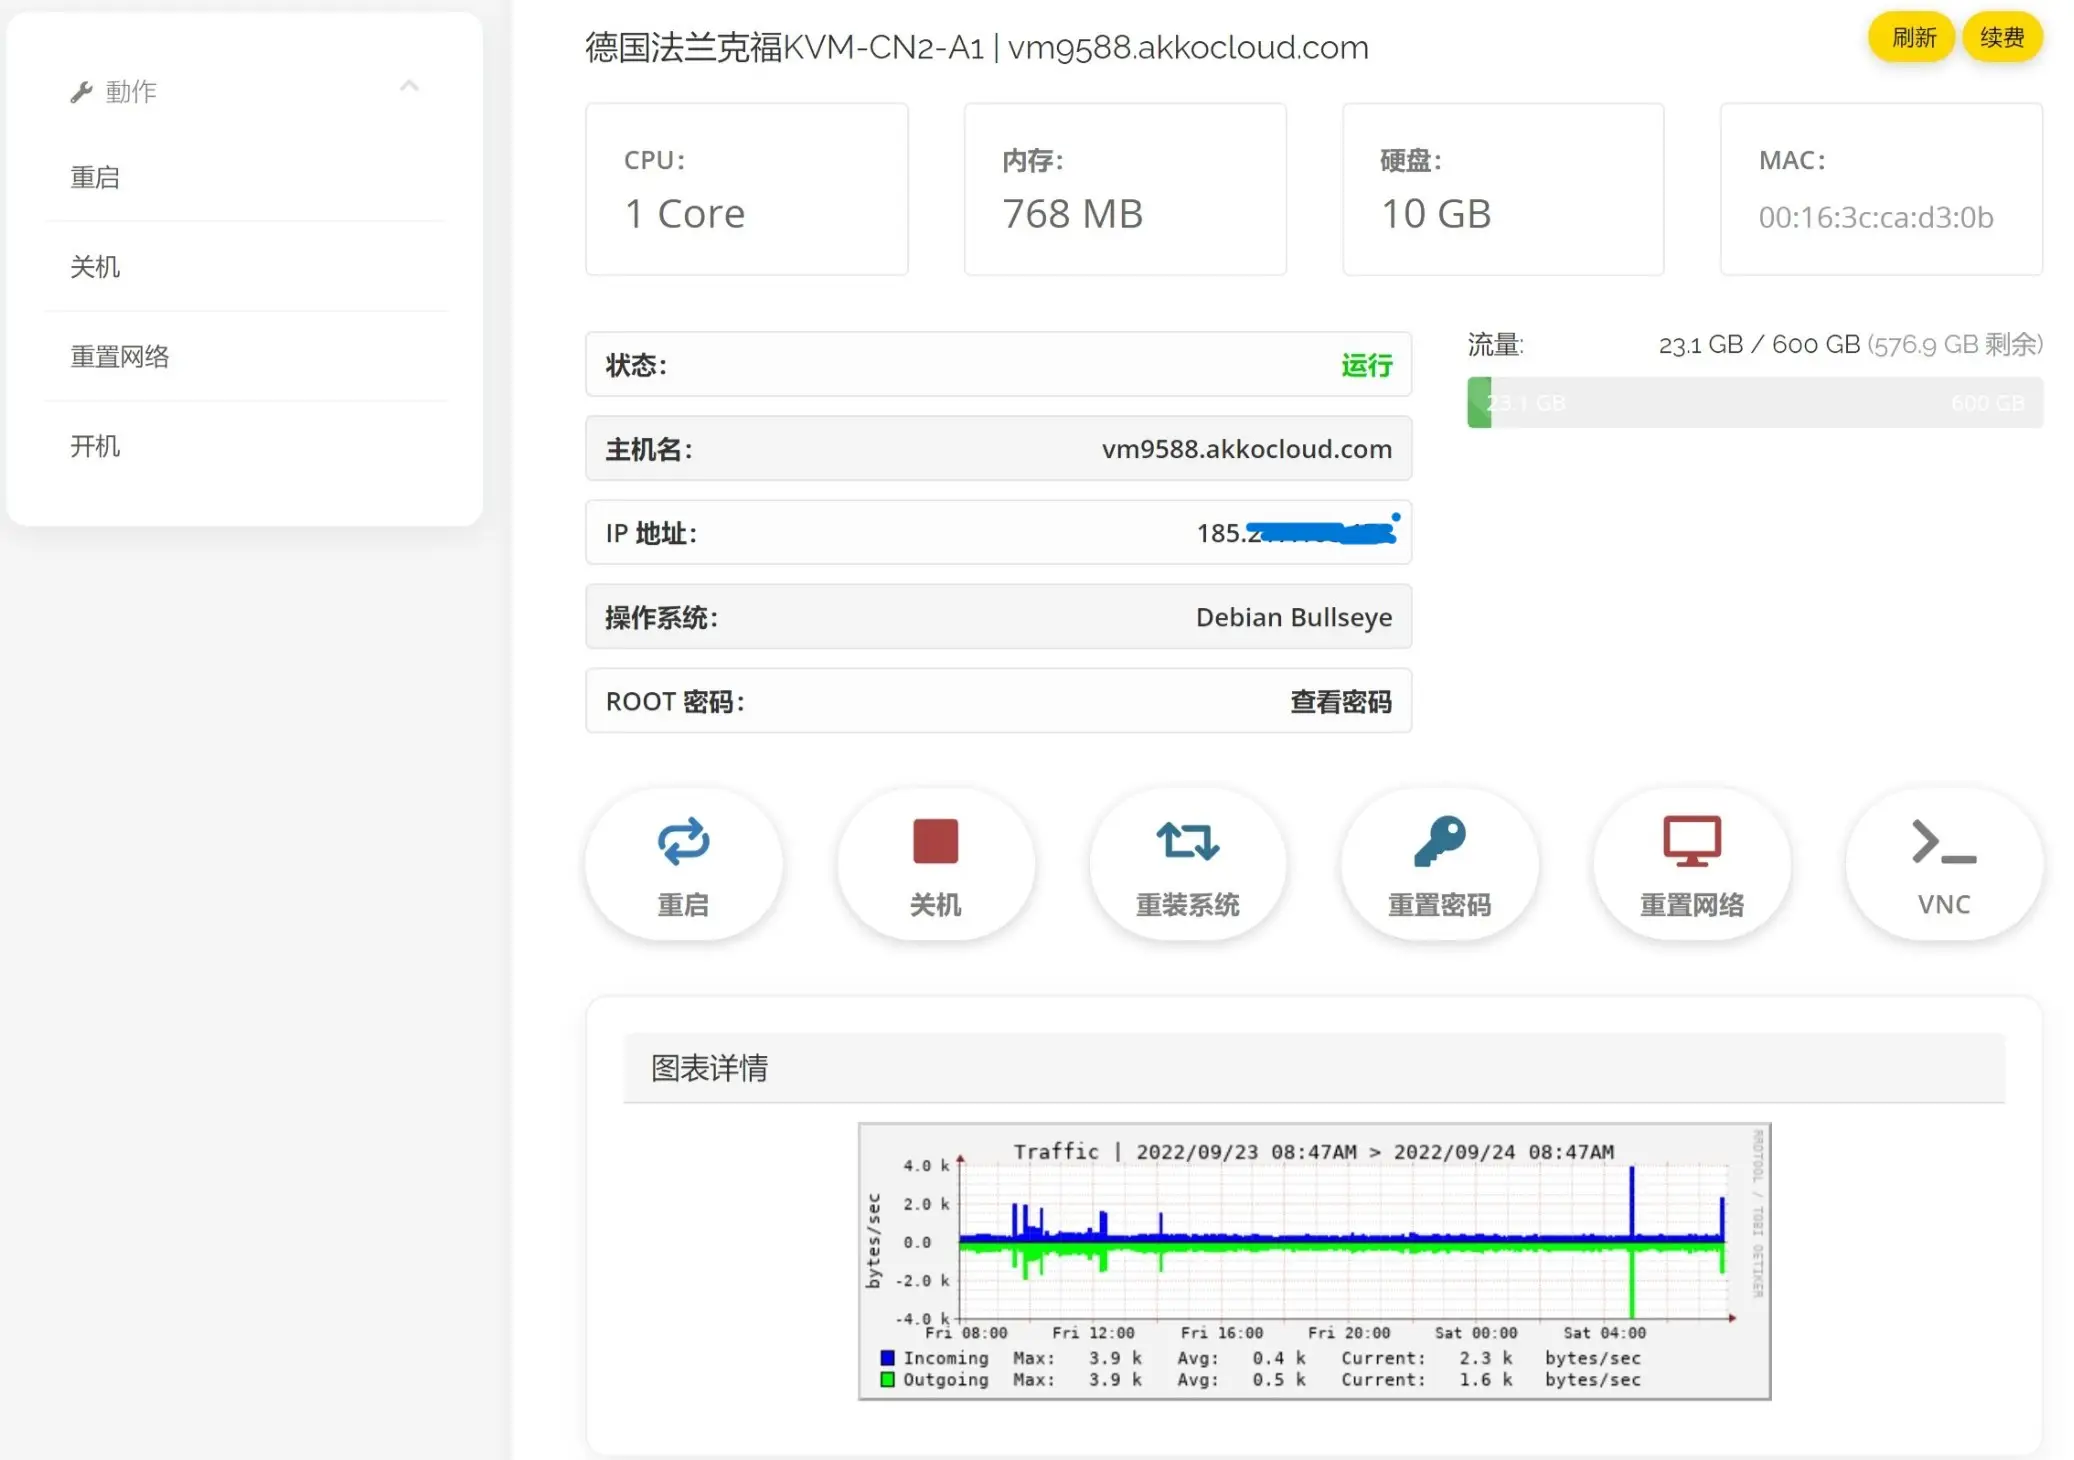Click the 重置密码 label under key icon
Viewport: 2074px width, 1460px height.
click(1439, 905)
